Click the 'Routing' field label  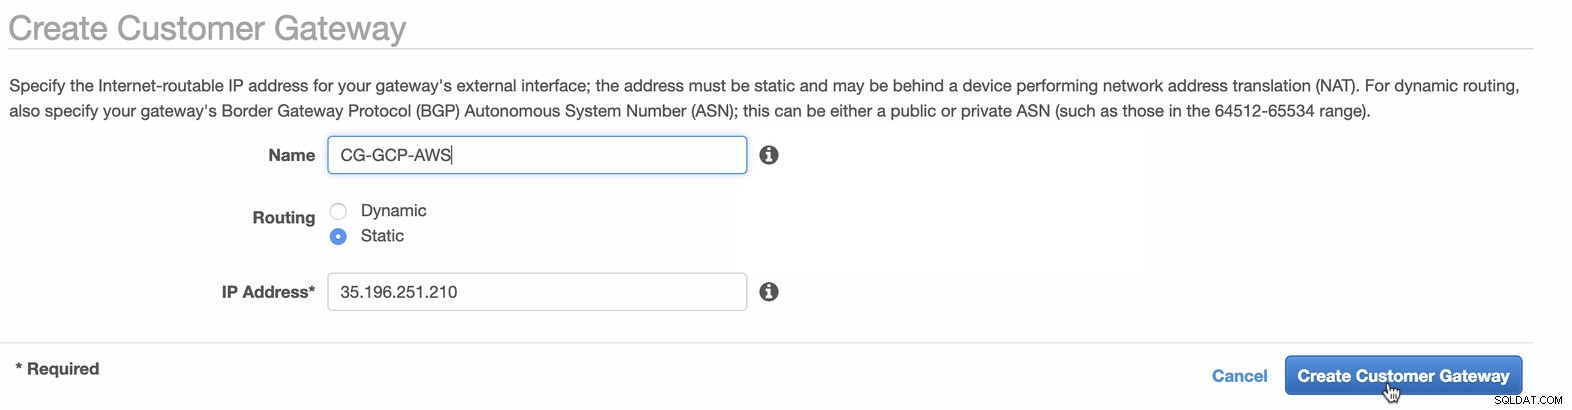284,218
